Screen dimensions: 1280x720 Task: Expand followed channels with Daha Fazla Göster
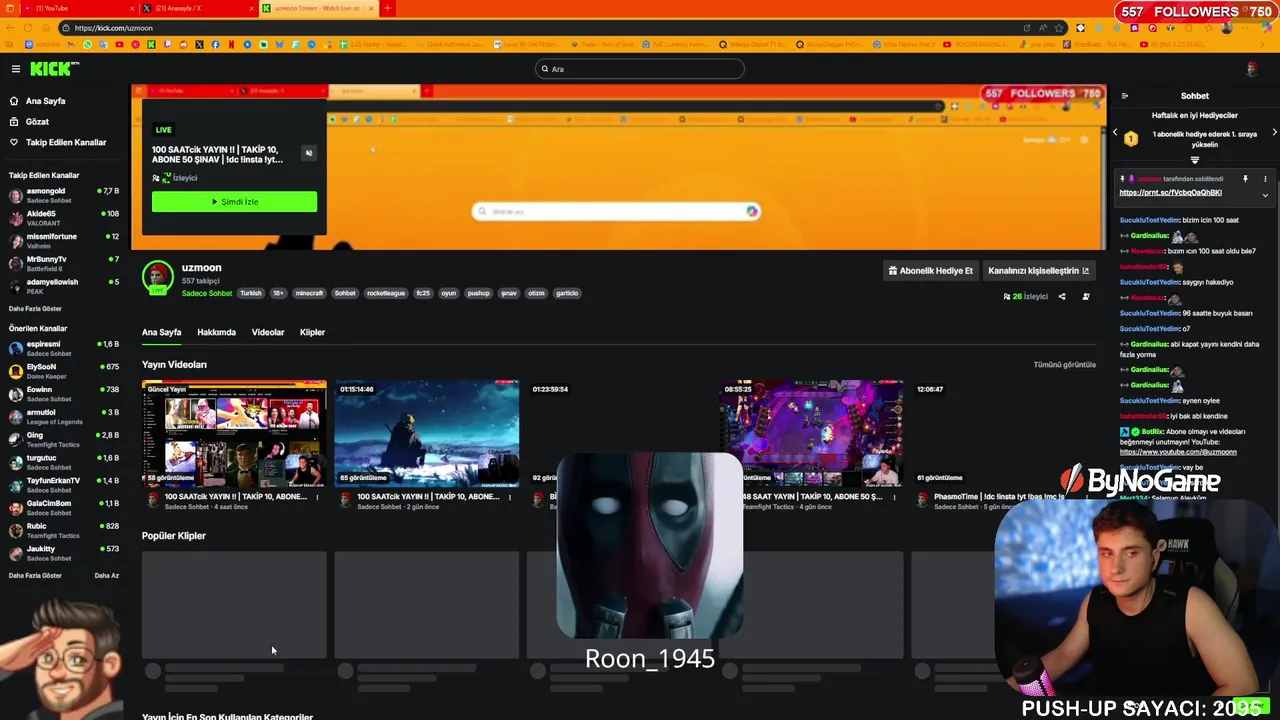(x=35, y=309)
